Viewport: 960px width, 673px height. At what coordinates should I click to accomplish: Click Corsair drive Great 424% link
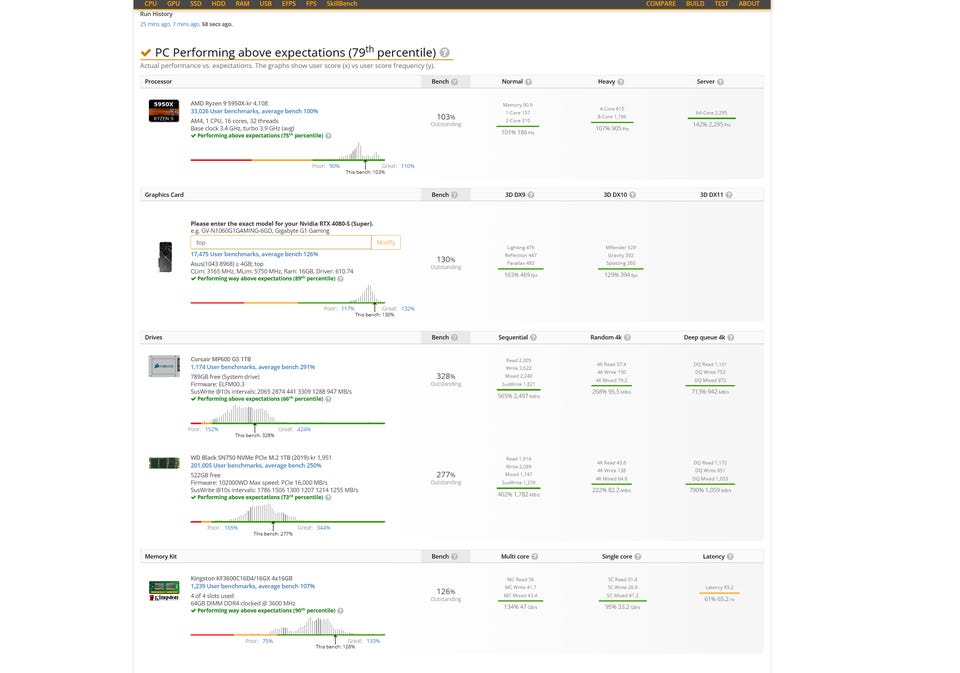(x=304, y=429)
